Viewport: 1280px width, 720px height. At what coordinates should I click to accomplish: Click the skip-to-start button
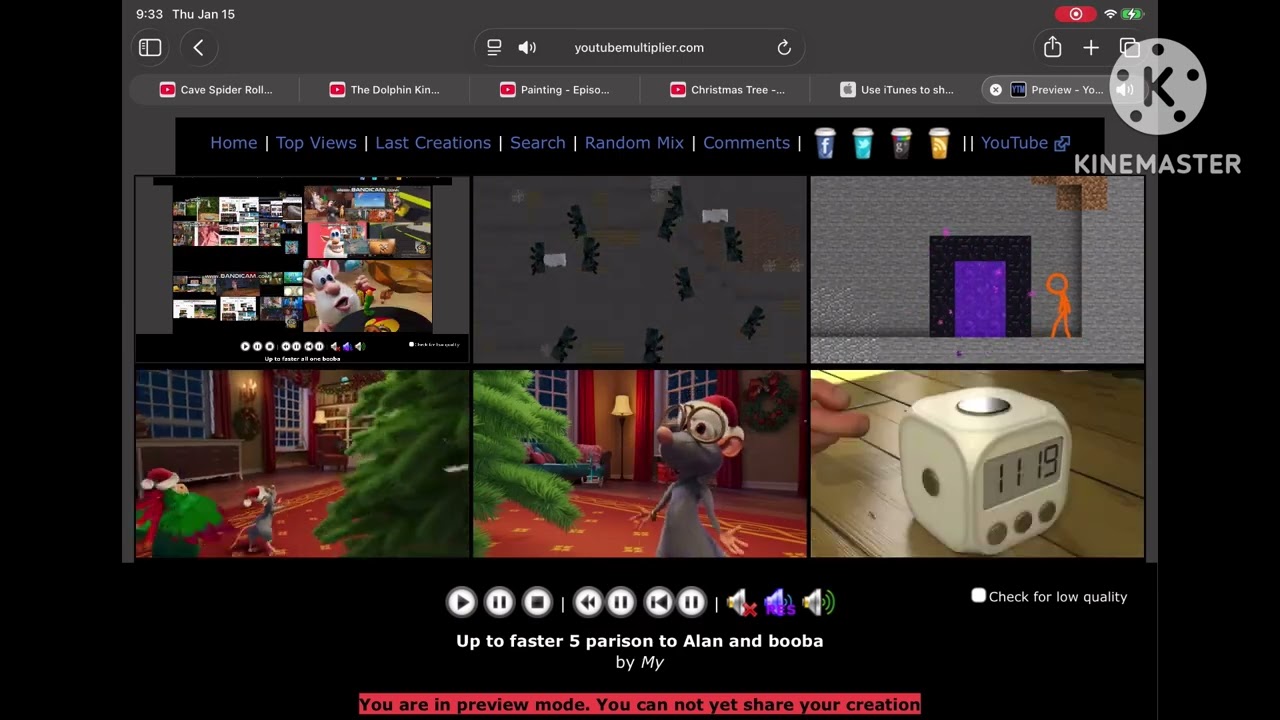coord(658,602)
